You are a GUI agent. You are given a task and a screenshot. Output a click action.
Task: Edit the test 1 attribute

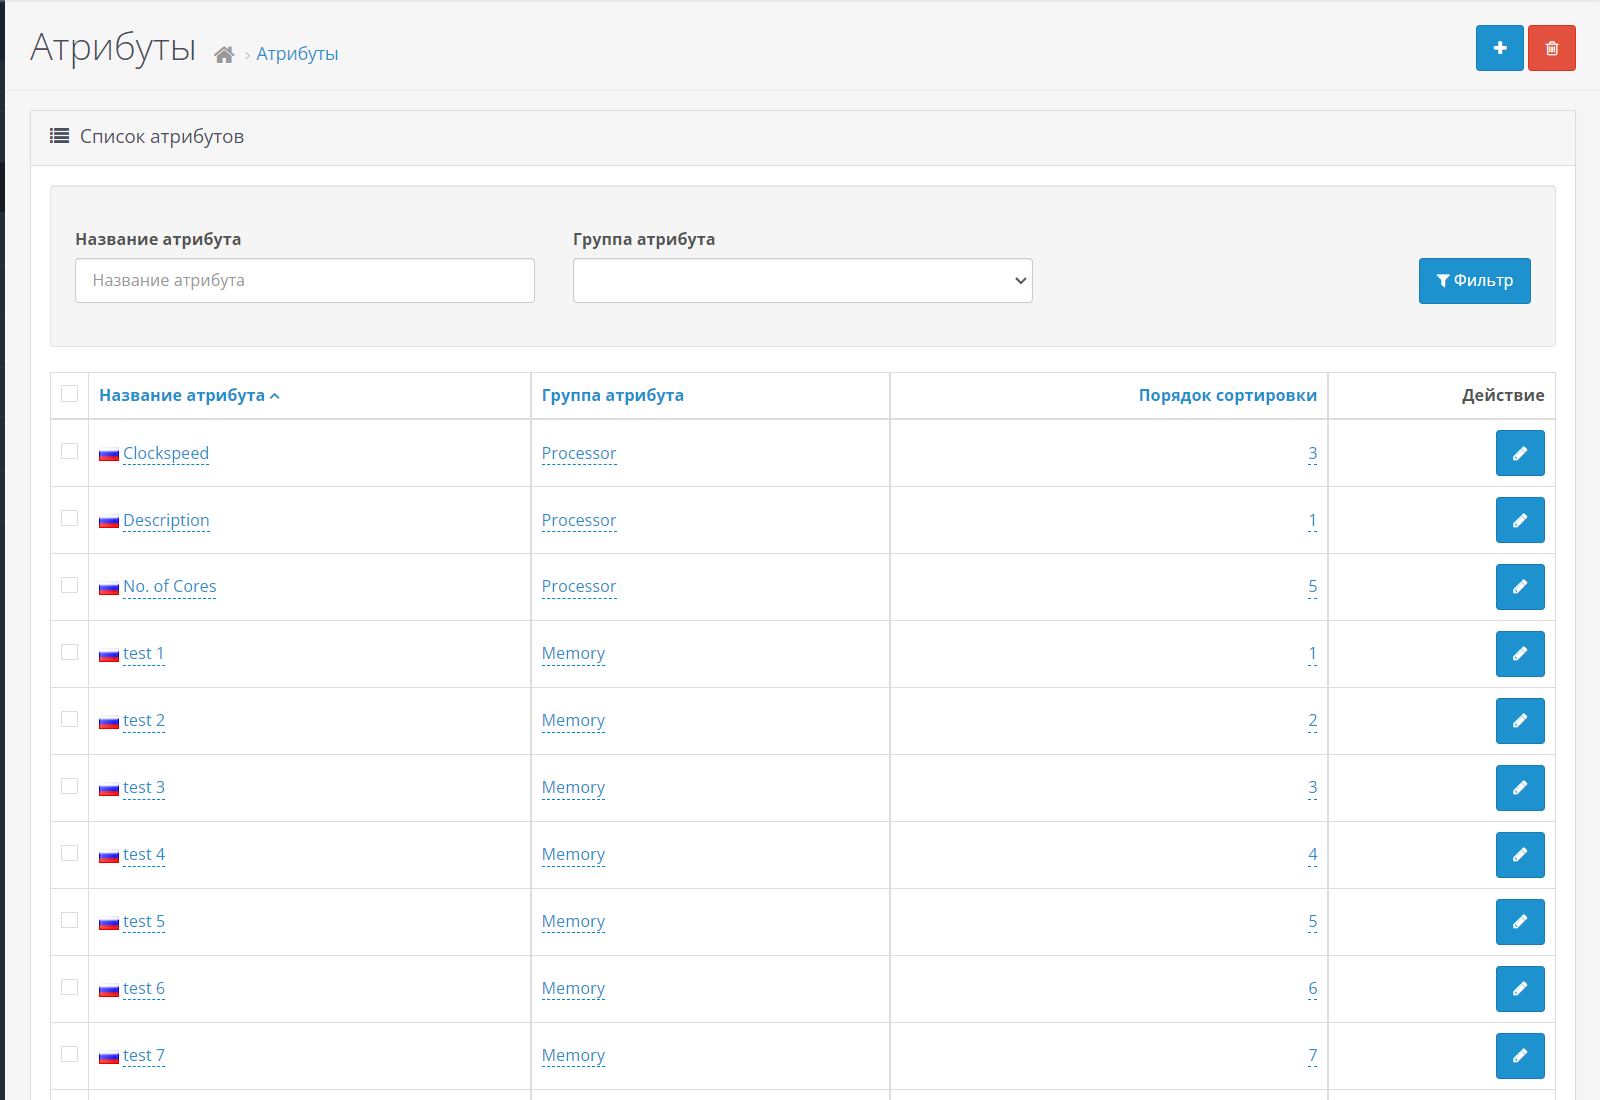[x=1520, y=654]
